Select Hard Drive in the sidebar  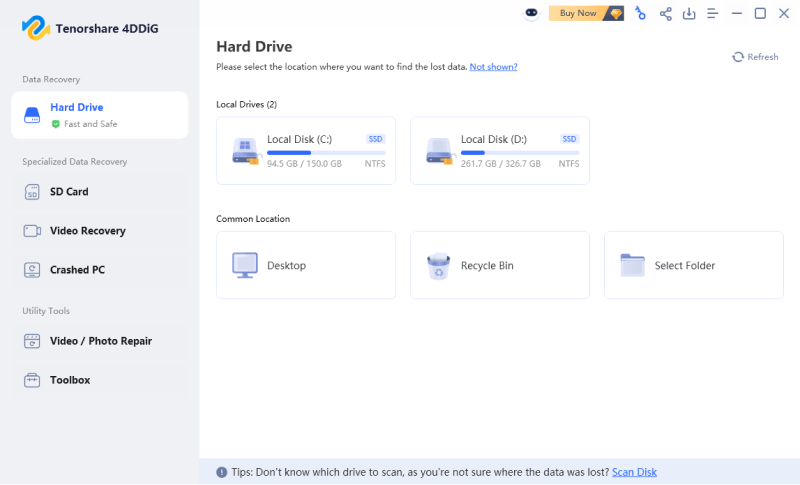[x=99, y=115]
